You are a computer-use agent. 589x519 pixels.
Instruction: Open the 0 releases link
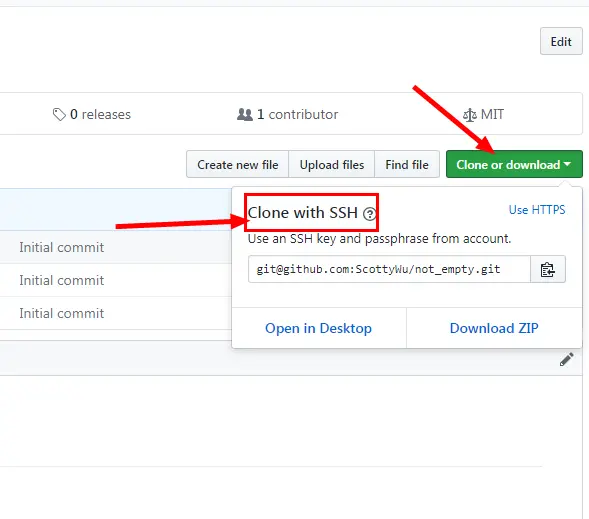tap(92, 114)
